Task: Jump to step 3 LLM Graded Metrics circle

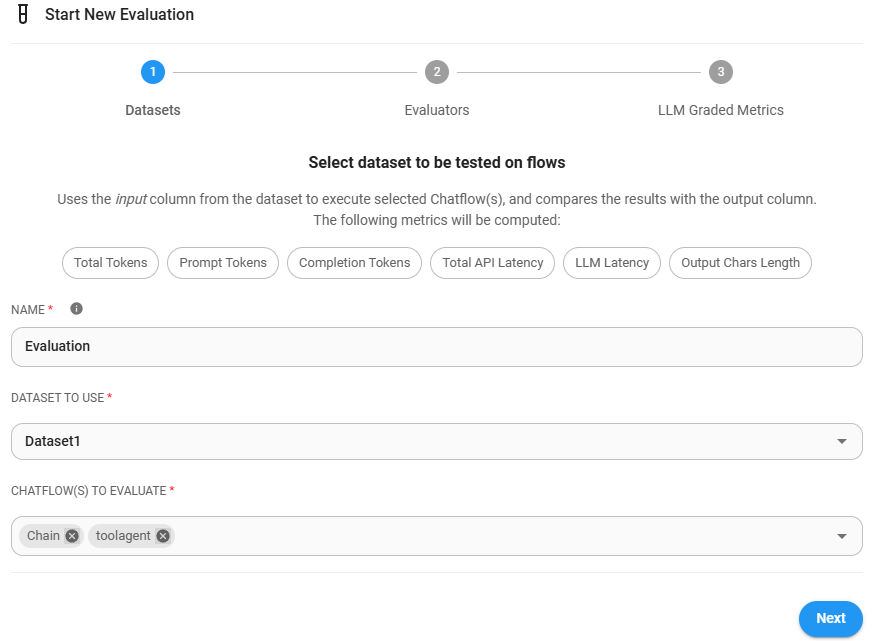Action: (x=720, y=72)
